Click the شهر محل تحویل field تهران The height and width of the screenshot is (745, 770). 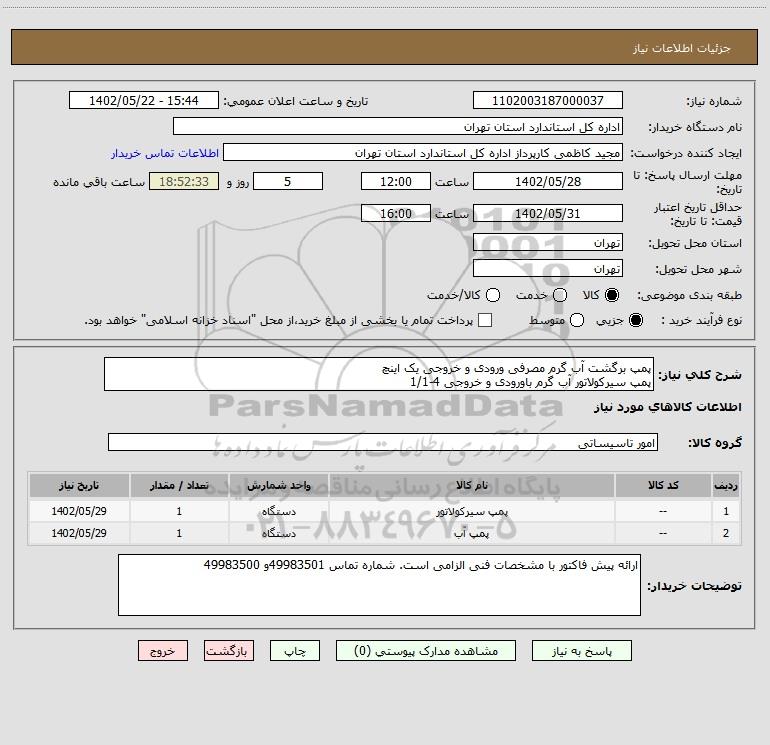point(548,268)
